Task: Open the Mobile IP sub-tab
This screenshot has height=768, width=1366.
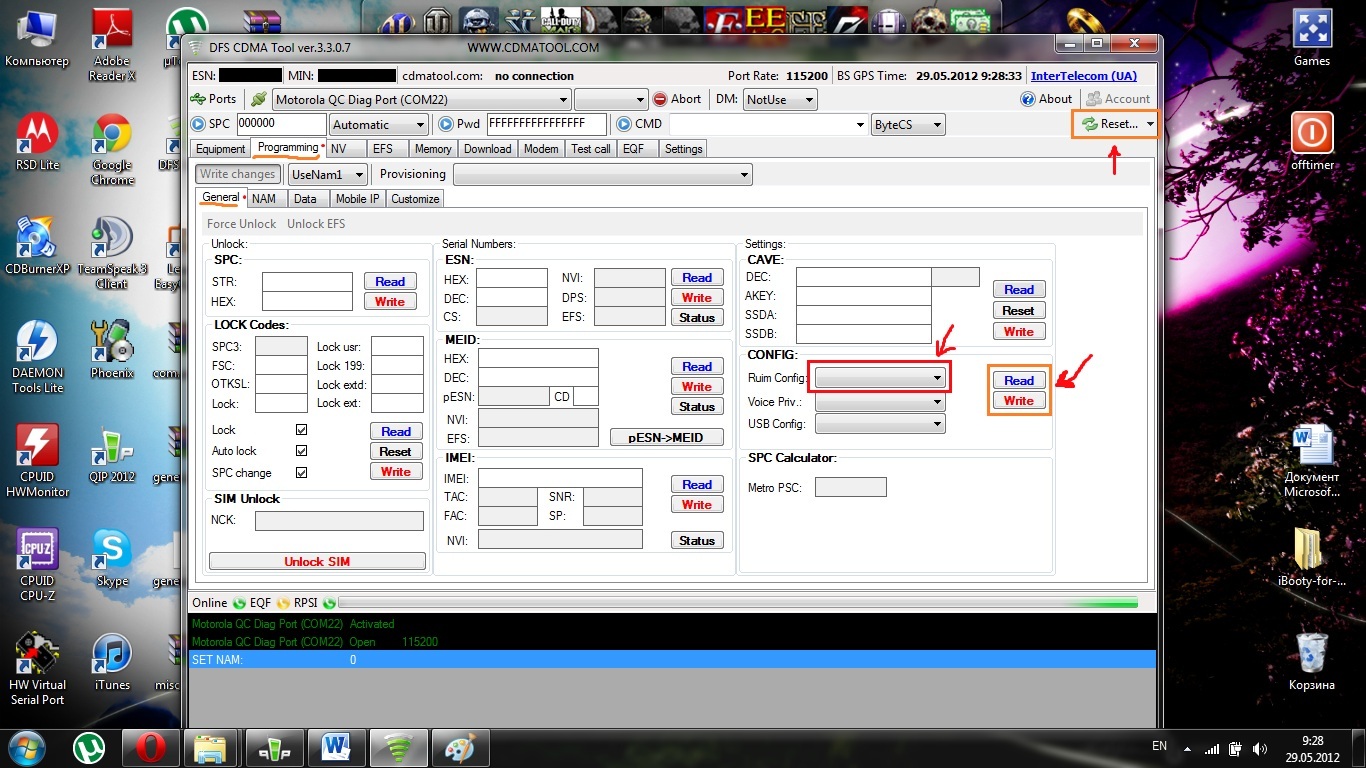Action: (357, 199)
